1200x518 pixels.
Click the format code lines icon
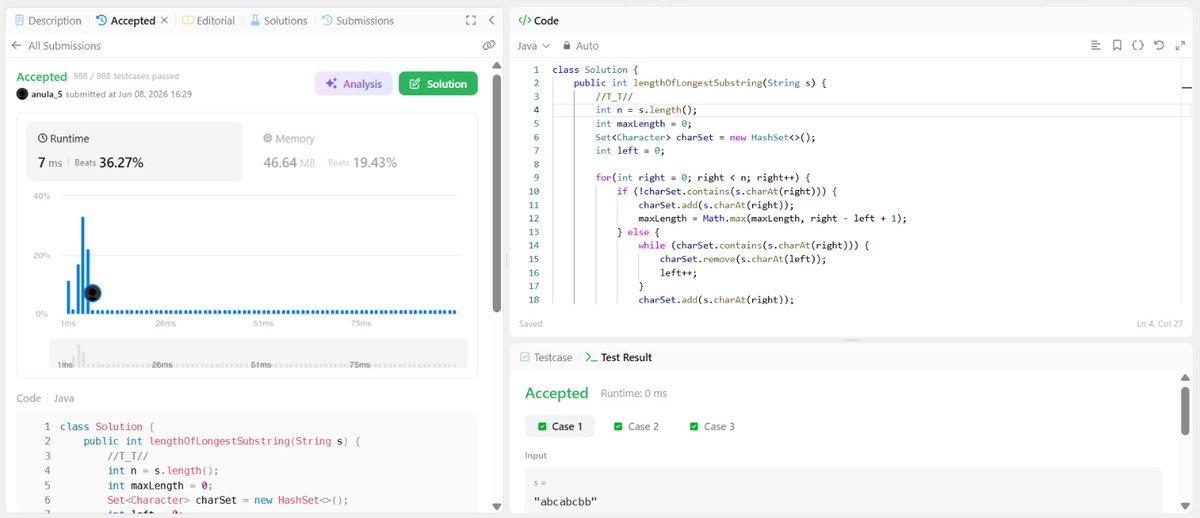tap(1095, 46)
